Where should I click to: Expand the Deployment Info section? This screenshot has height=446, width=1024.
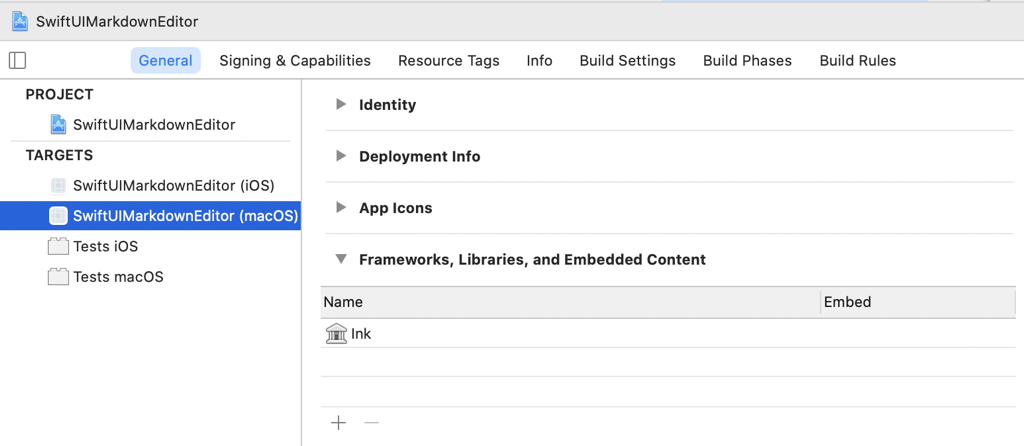coord(341,156)
